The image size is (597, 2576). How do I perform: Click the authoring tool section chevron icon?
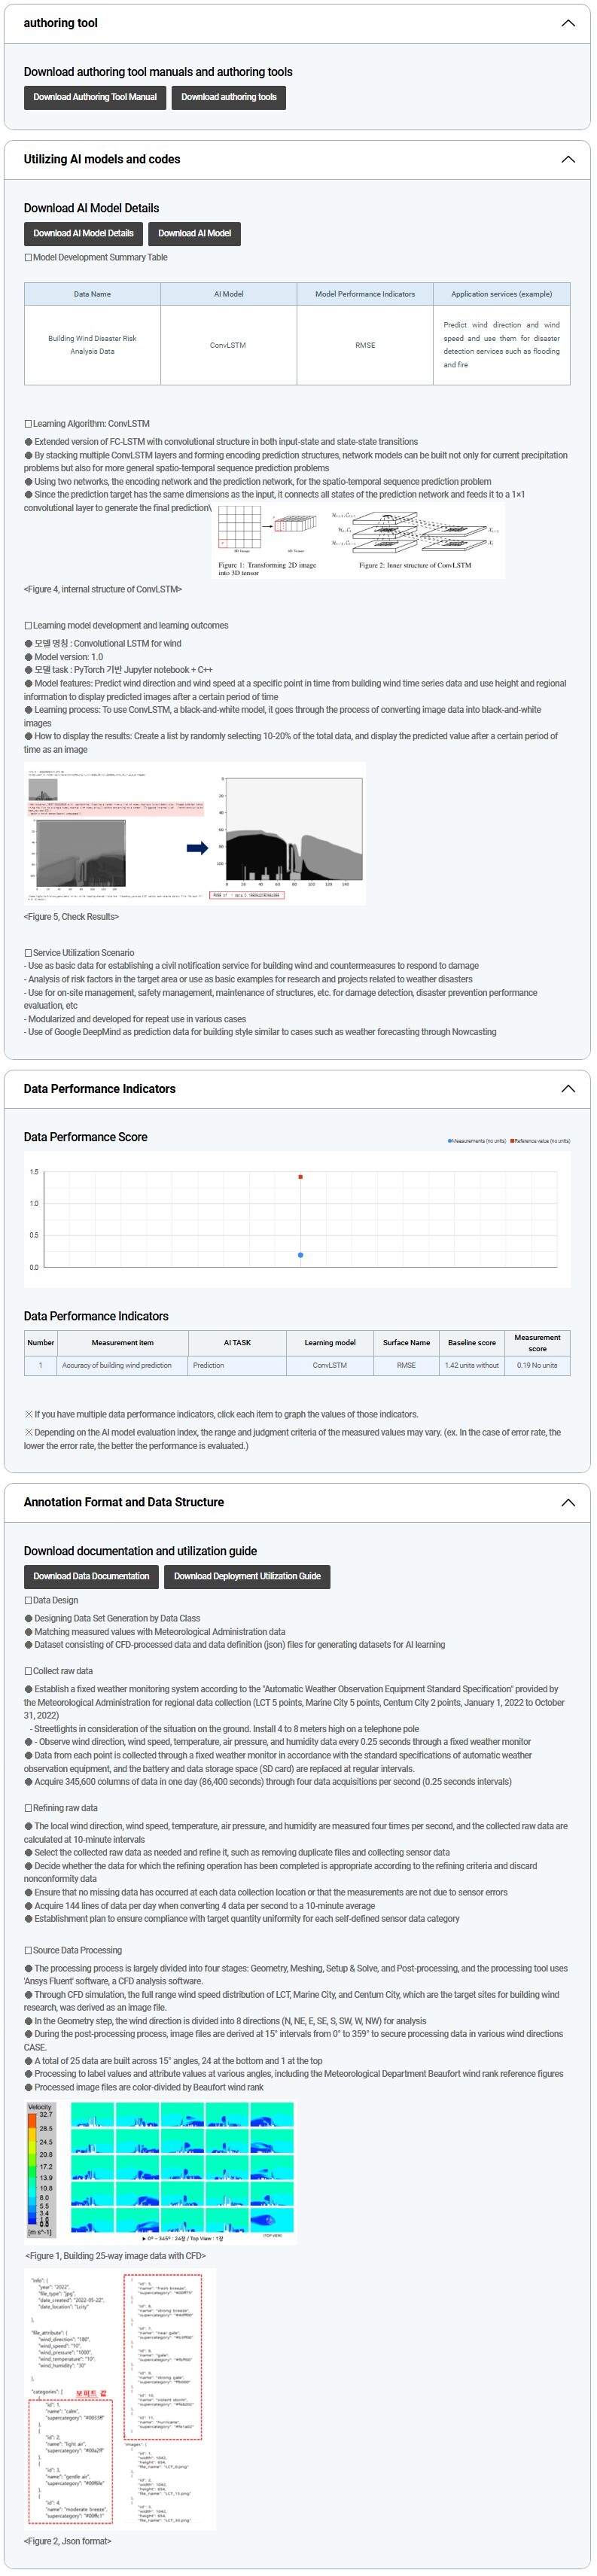point(568,23)
